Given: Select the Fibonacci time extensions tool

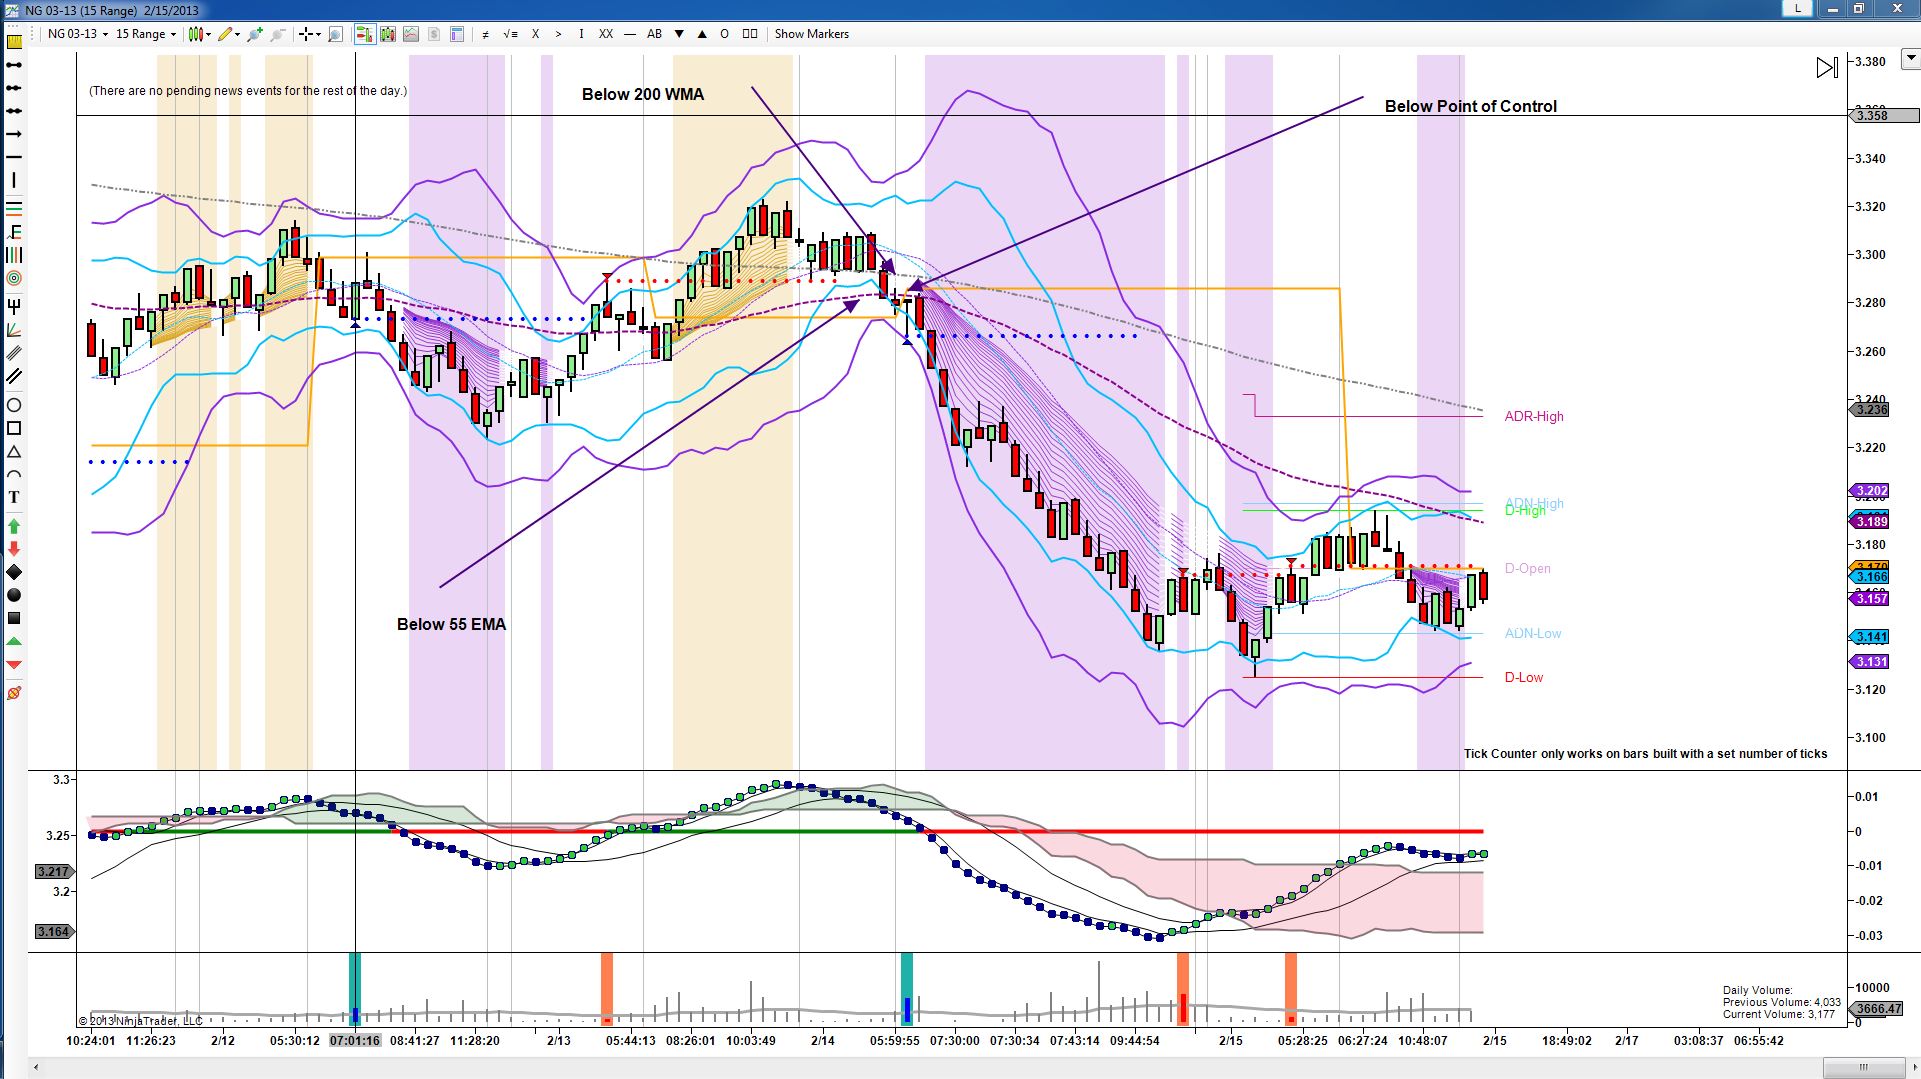Looking at the screenshot, I should pos(14,255).
